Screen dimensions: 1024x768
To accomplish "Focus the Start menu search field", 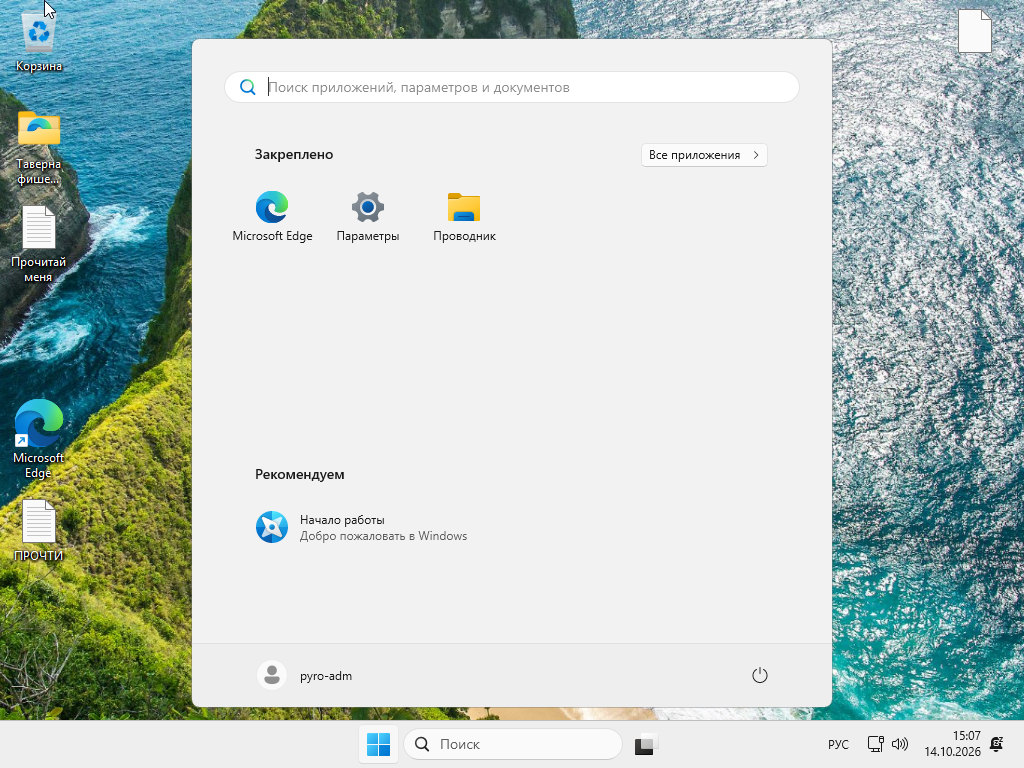I will [x=511, y=87].
